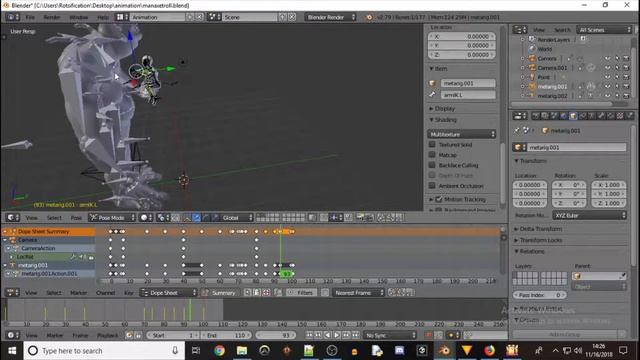The width and height of the screenshot is (640, 360).
Task: Toggle viewport visibility of Camera in outliner
Action: pyautogui.click(x=608, y=58)
